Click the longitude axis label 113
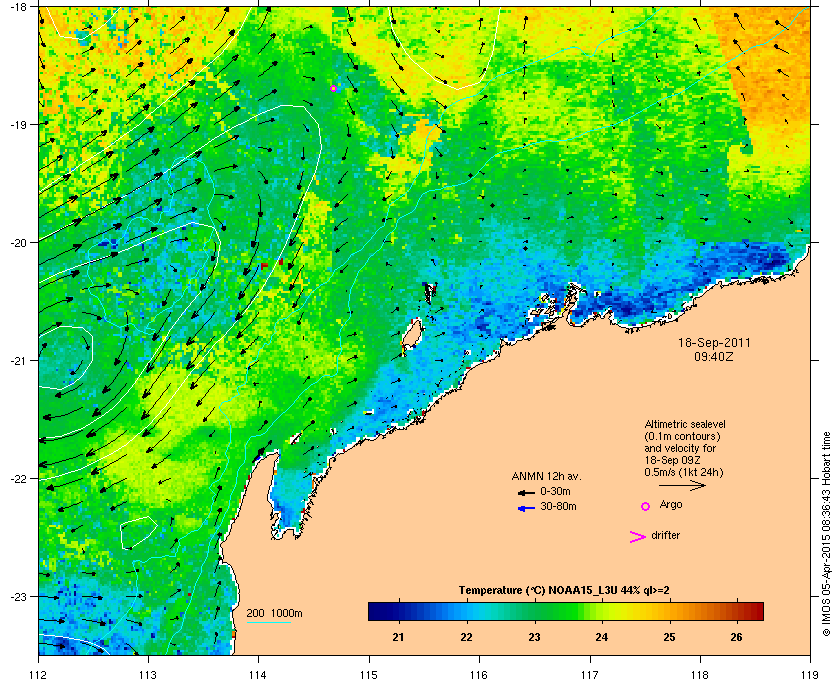 point(148,674)
